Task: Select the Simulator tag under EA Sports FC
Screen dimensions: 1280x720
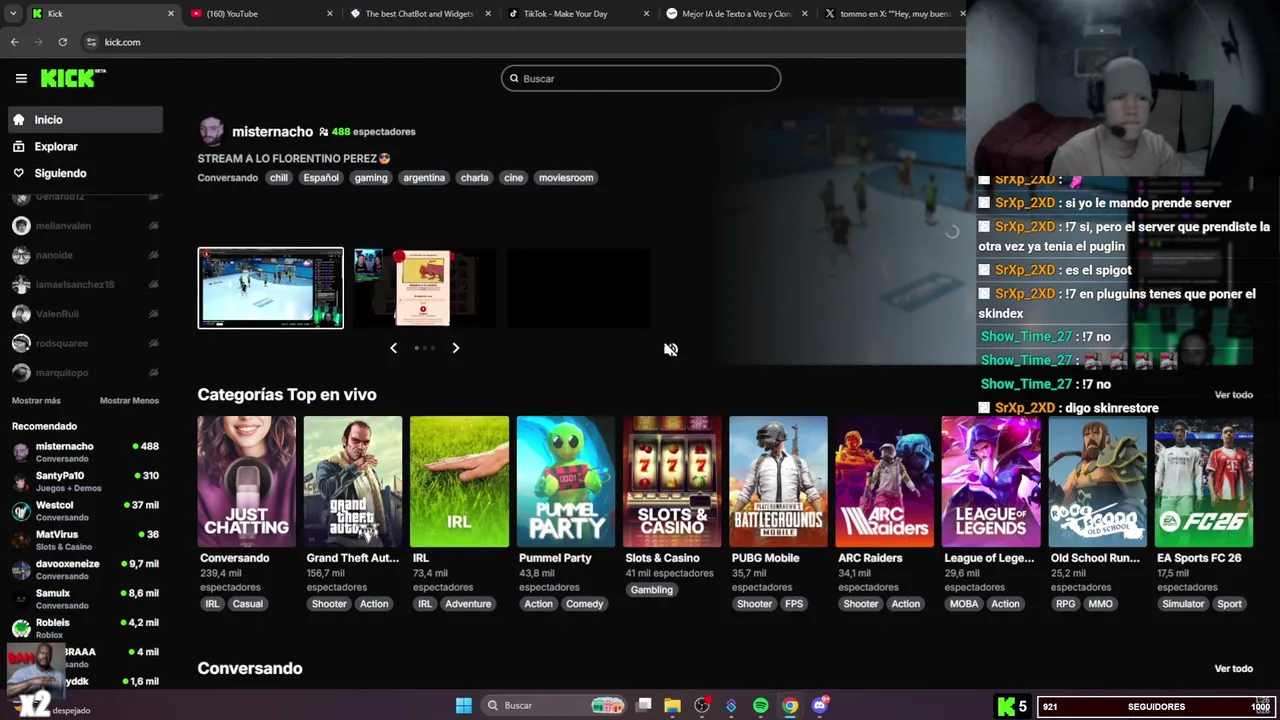Action: click(1183, 604)
